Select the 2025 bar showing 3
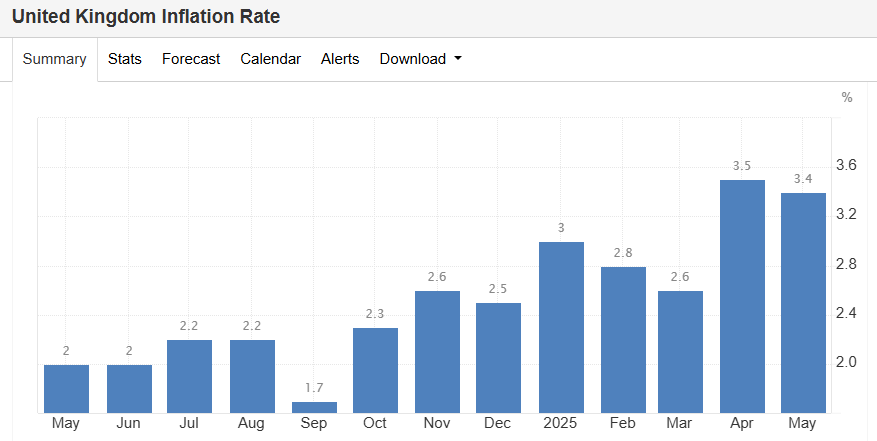The width and height of the screenshot is (877, 441). (x=561, y=327)
